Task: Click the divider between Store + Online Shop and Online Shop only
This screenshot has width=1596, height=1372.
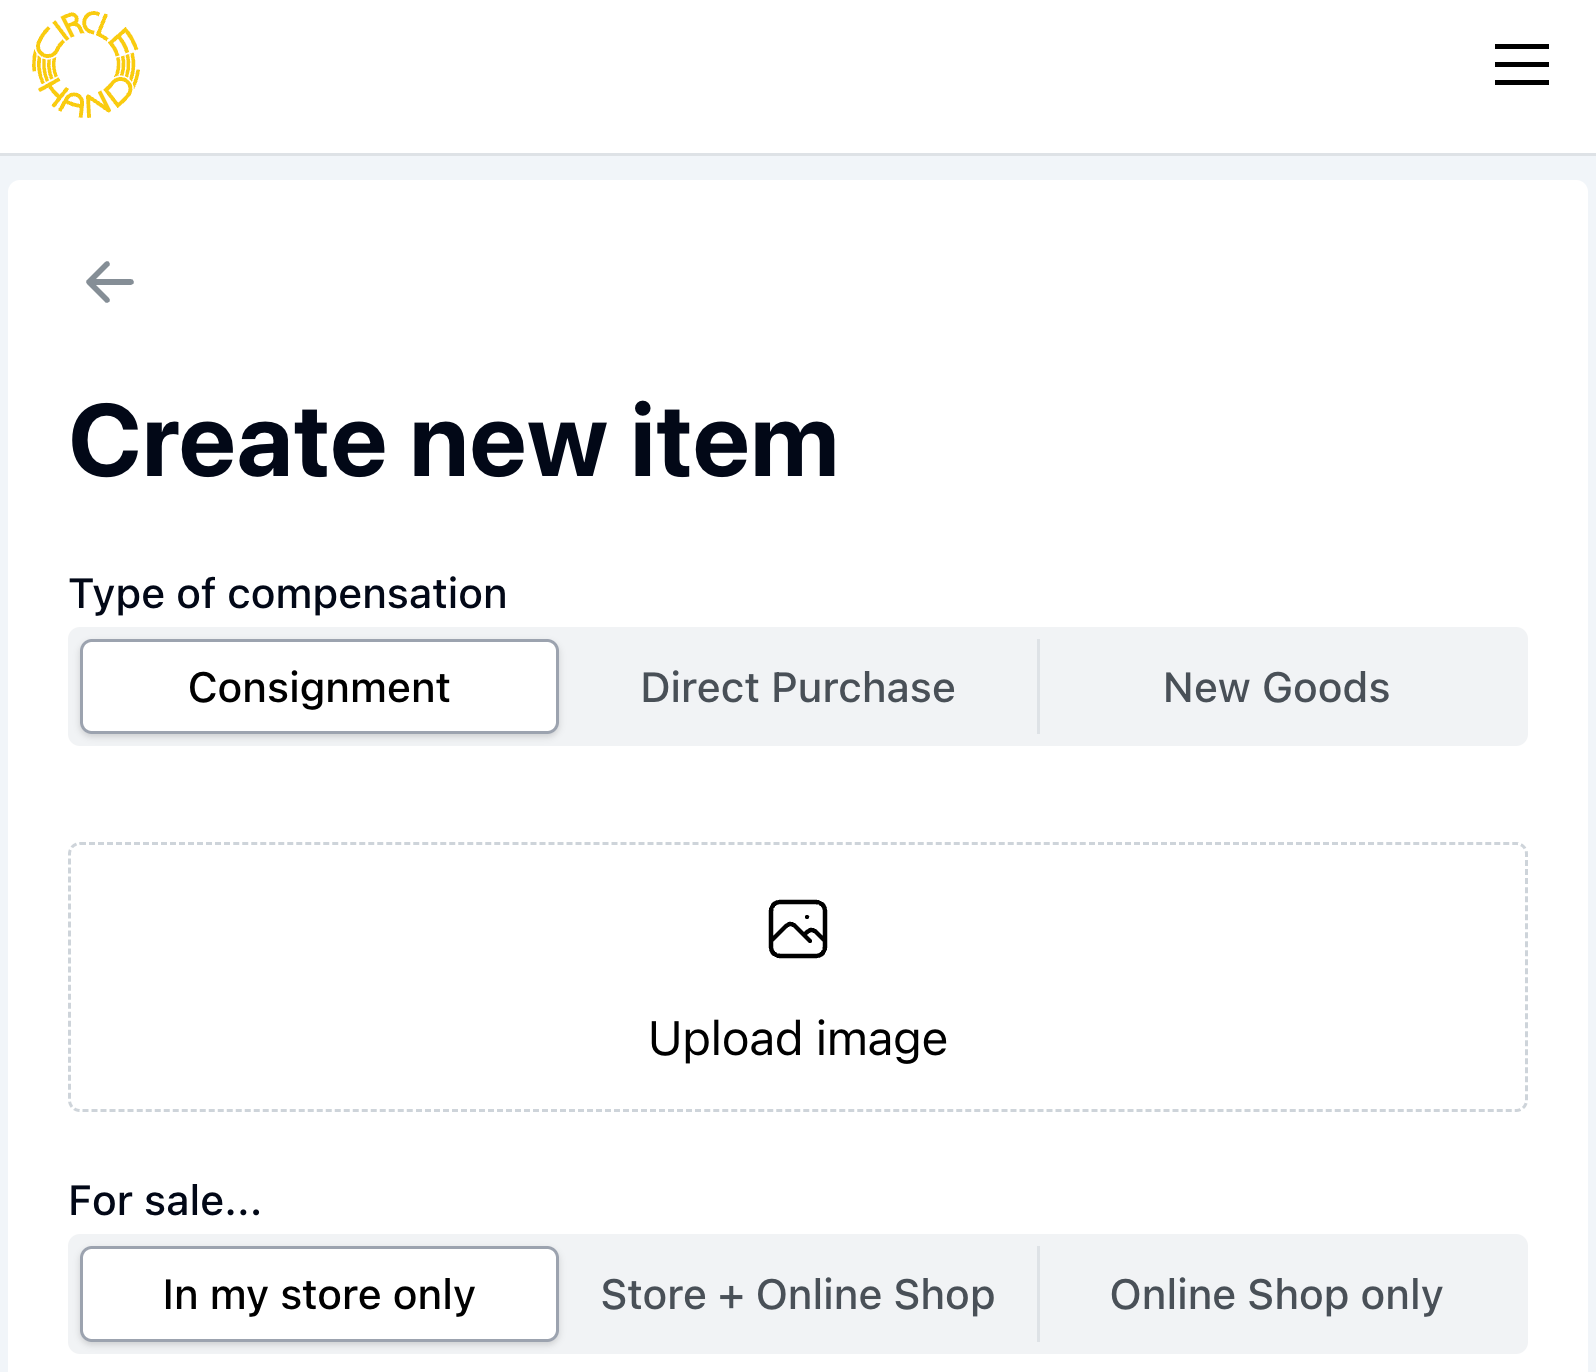Action: (1039, 1294)
